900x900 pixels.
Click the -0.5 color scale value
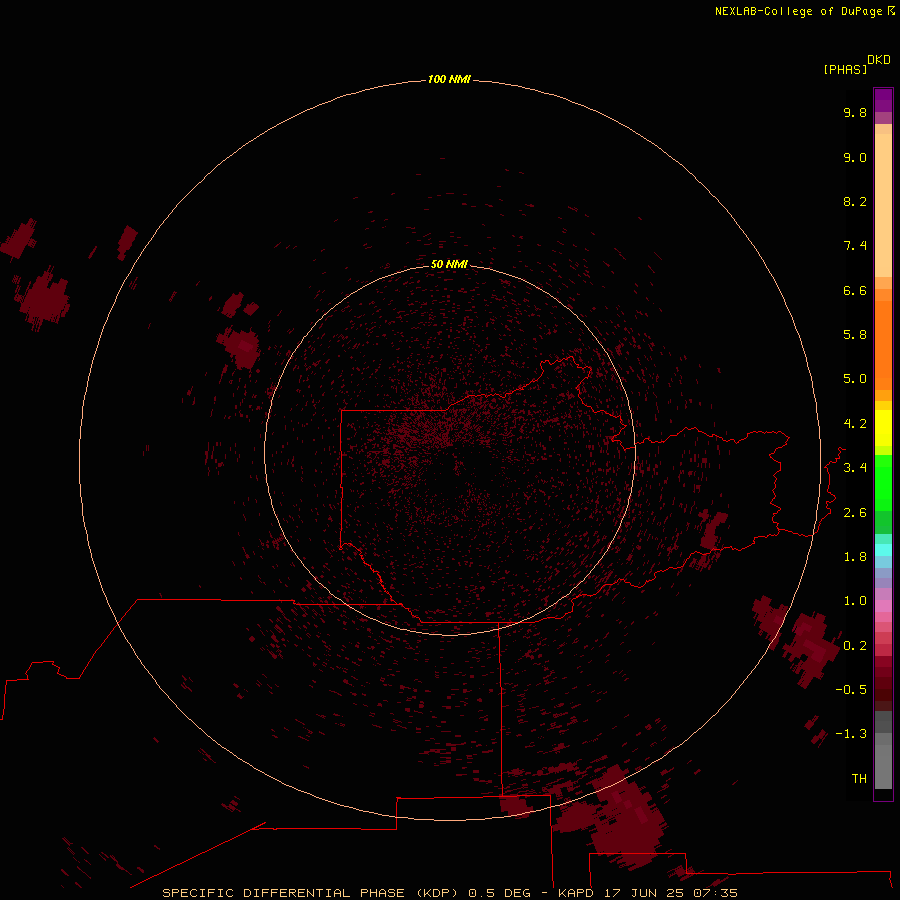pos(851,690)
